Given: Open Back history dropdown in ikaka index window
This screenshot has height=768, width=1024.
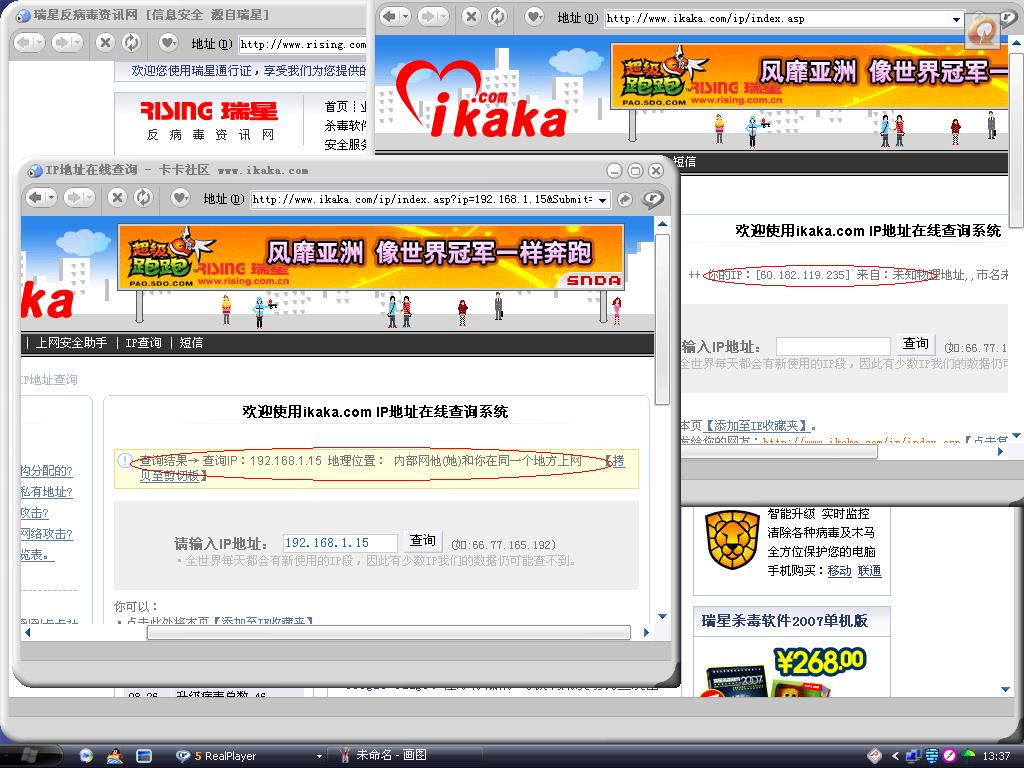Looking at the screenshot, I should coord(404,16).
